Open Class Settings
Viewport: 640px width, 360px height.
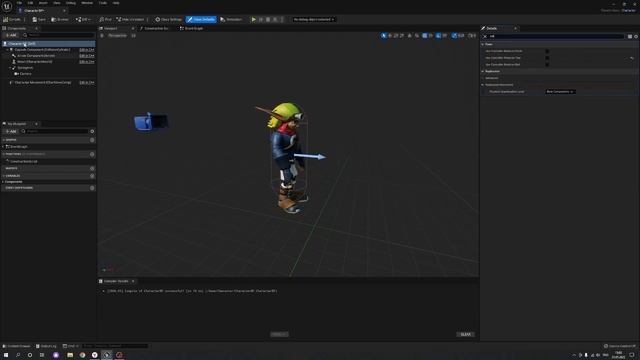tap(169, 19)
